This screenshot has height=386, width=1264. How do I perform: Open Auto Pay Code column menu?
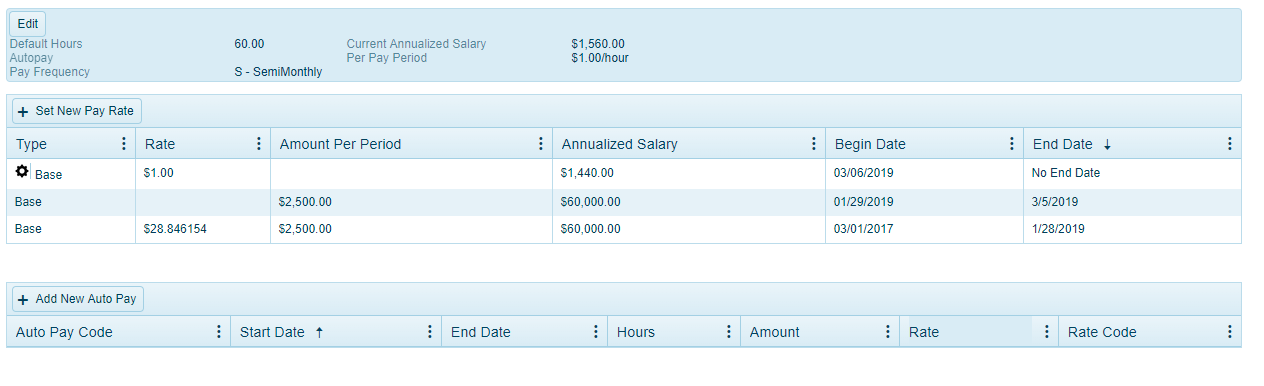(x=219, y=332)
